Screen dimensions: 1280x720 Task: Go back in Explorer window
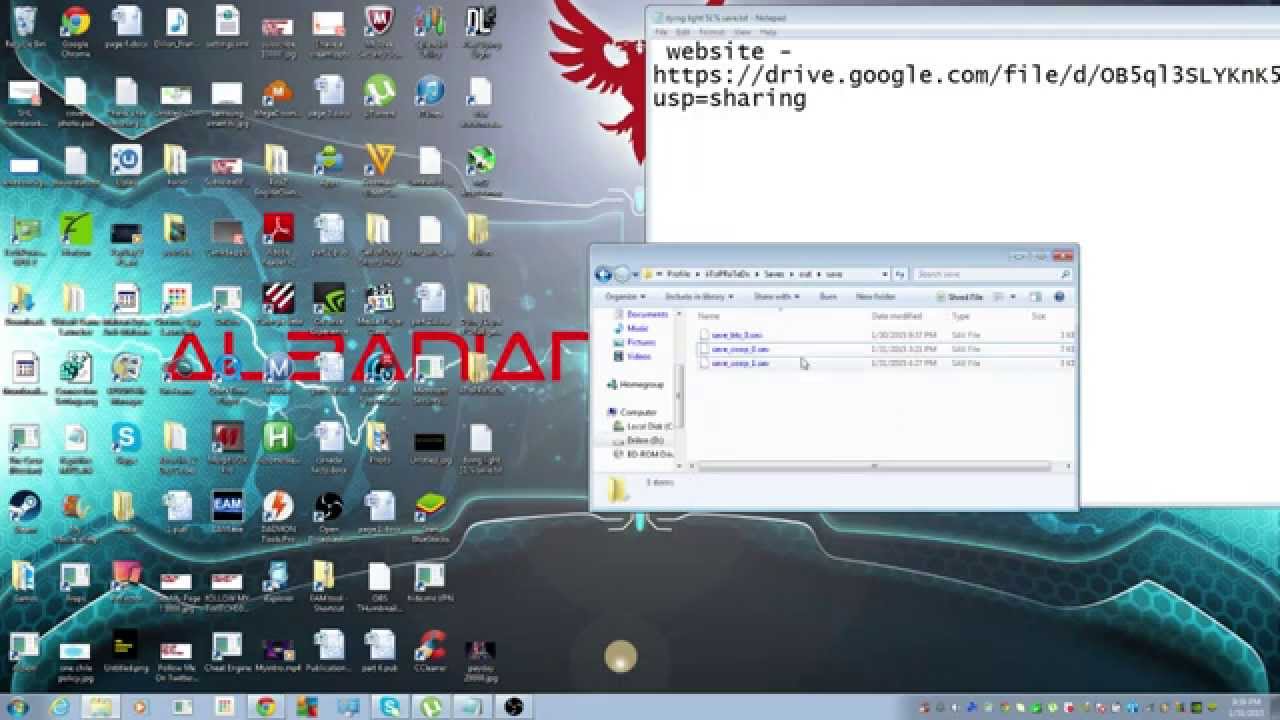point(603,274)
